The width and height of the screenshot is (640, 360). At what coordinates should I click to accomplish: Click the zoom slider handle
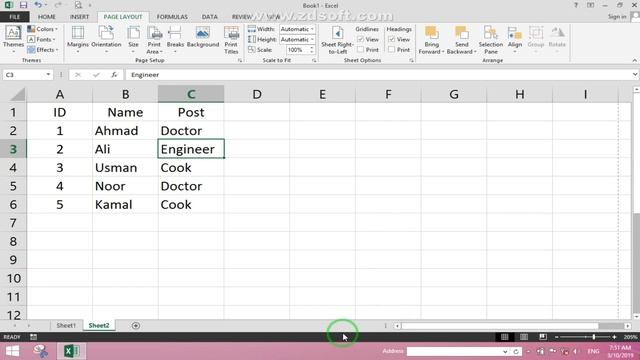pos(593,337)
